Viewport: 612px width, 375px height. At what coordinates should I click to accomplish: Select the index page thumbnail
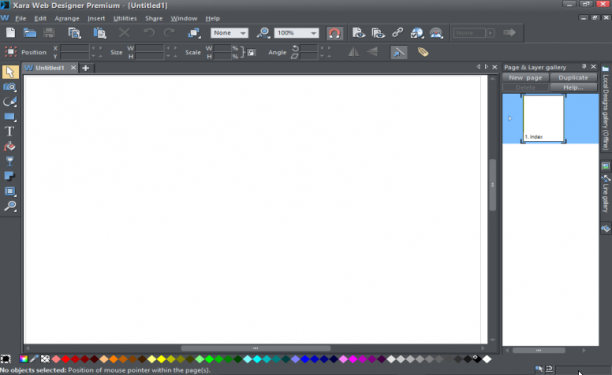click(543, 118)
